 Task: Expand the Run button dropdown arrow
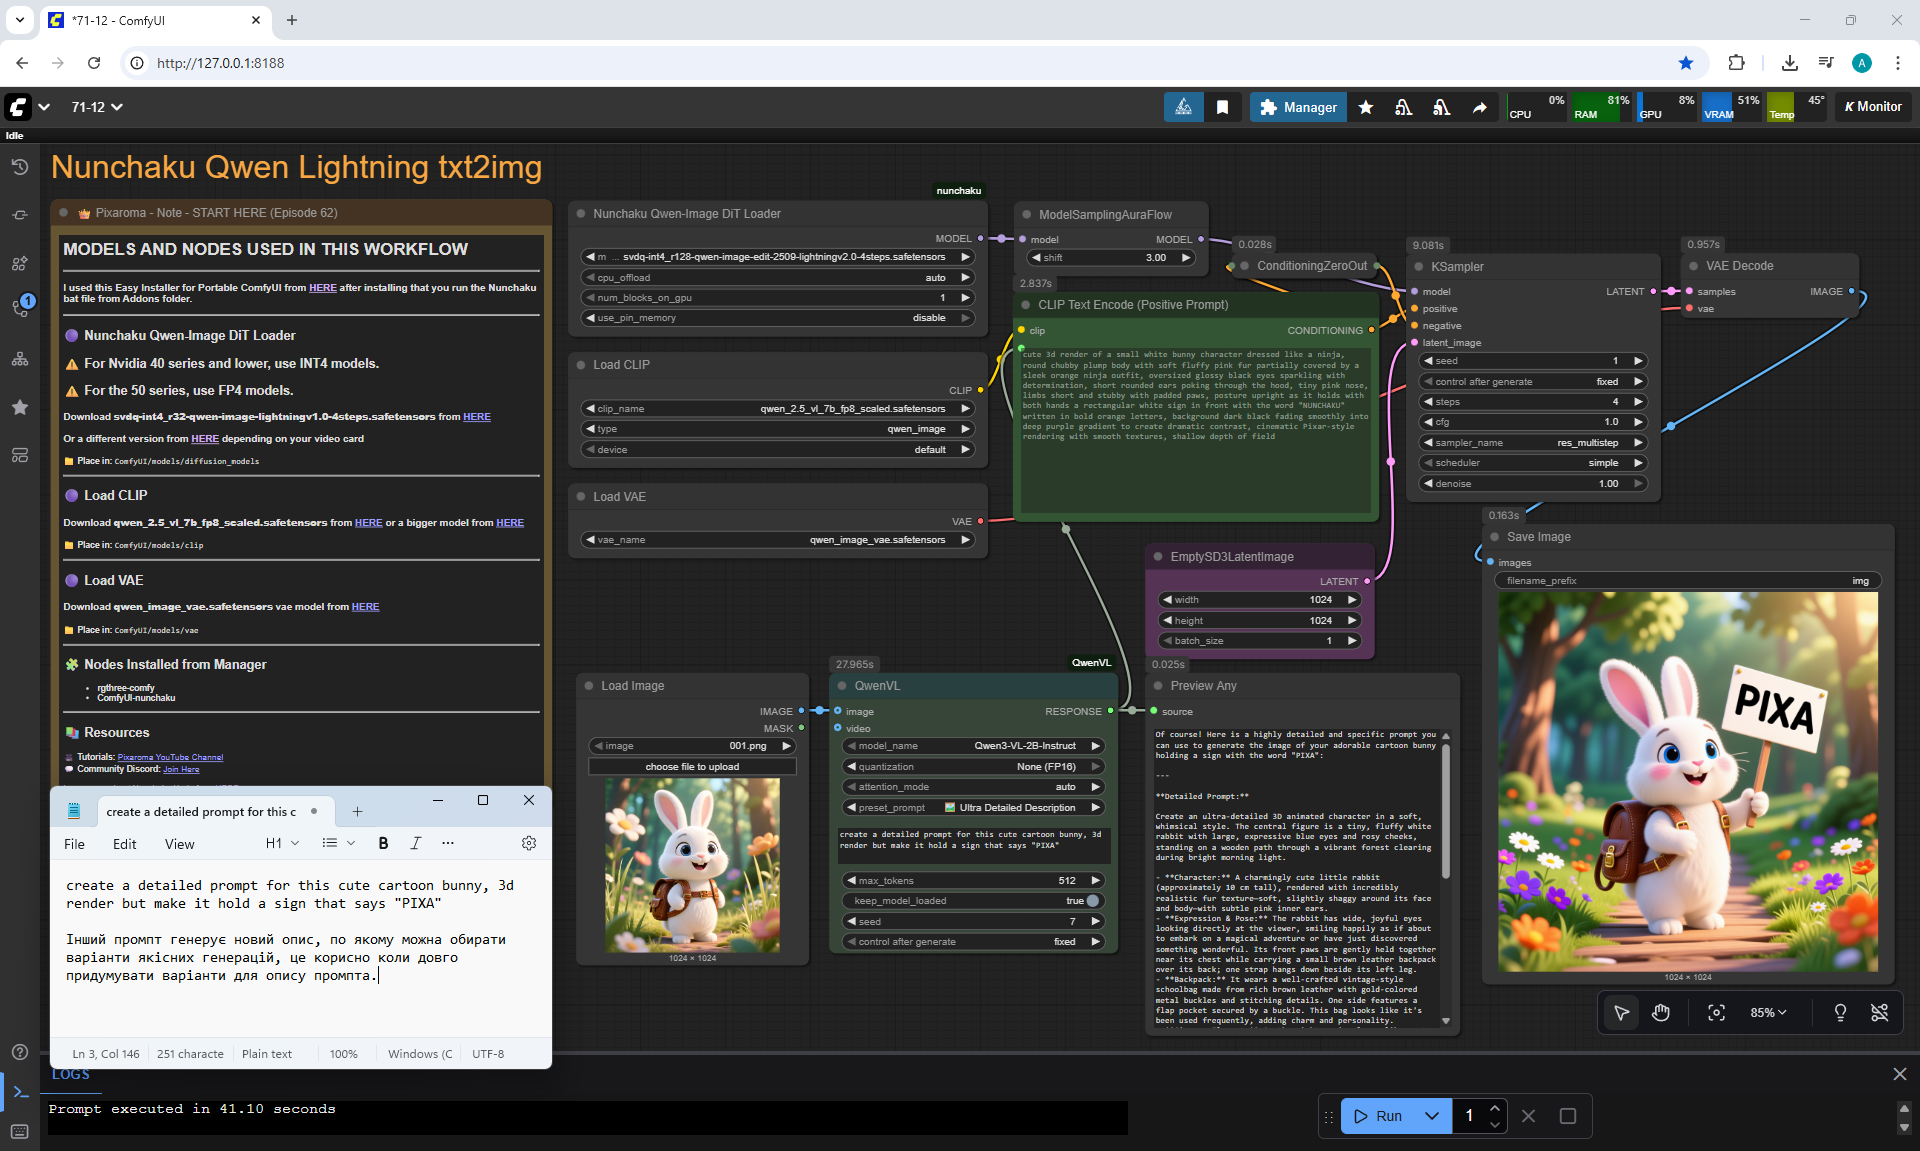click(x=1432, y=1116)
